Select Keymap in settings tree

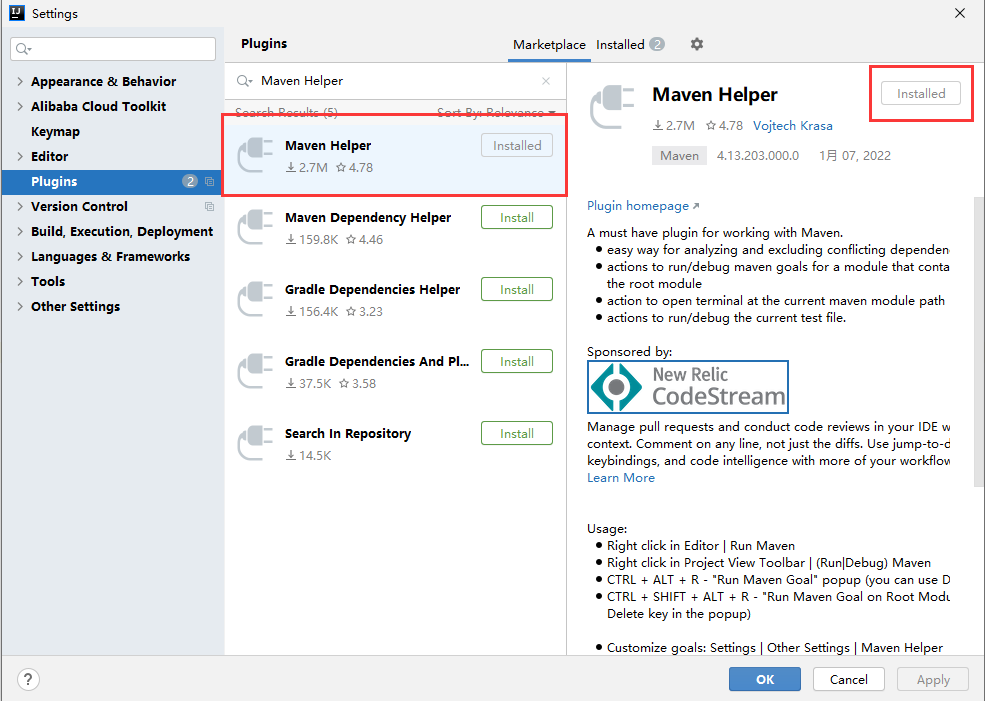[55, 132]
